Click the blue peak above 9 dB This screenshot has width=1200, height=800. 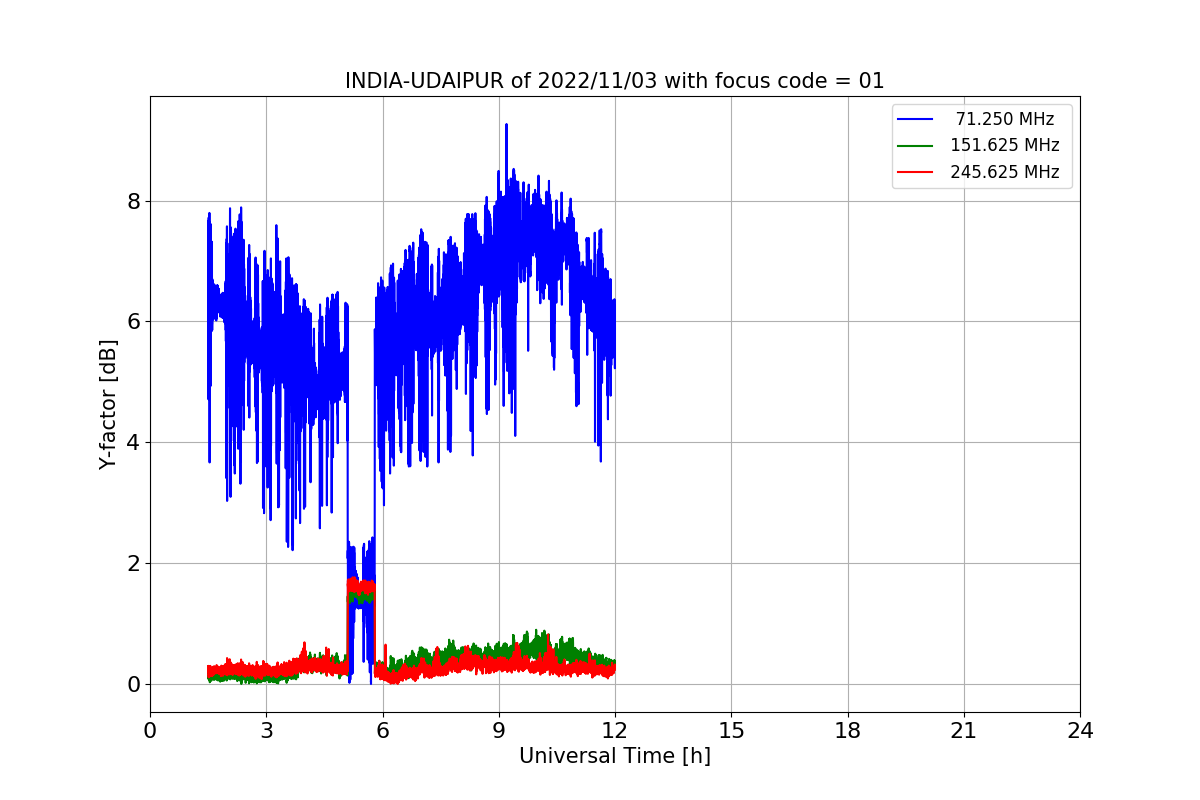point(506,127)
